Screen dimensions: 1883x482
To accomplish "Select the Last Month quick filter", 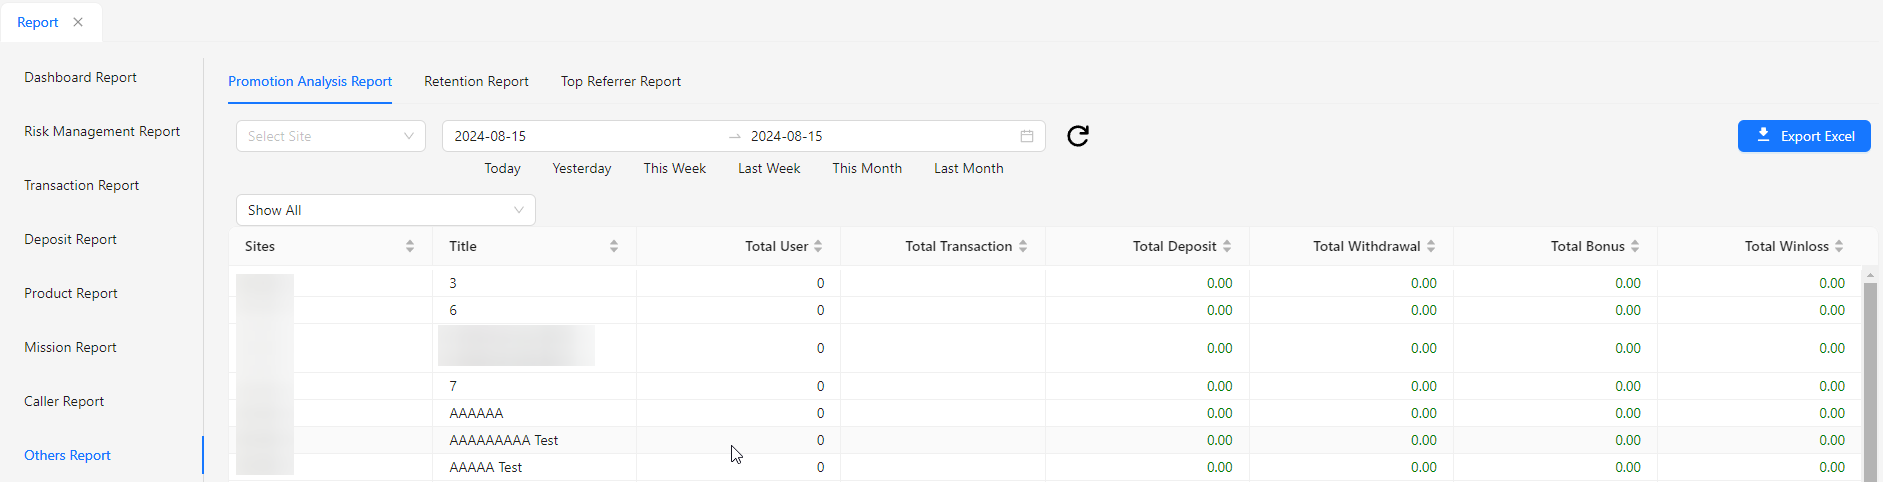I will (x=968, y=168).
